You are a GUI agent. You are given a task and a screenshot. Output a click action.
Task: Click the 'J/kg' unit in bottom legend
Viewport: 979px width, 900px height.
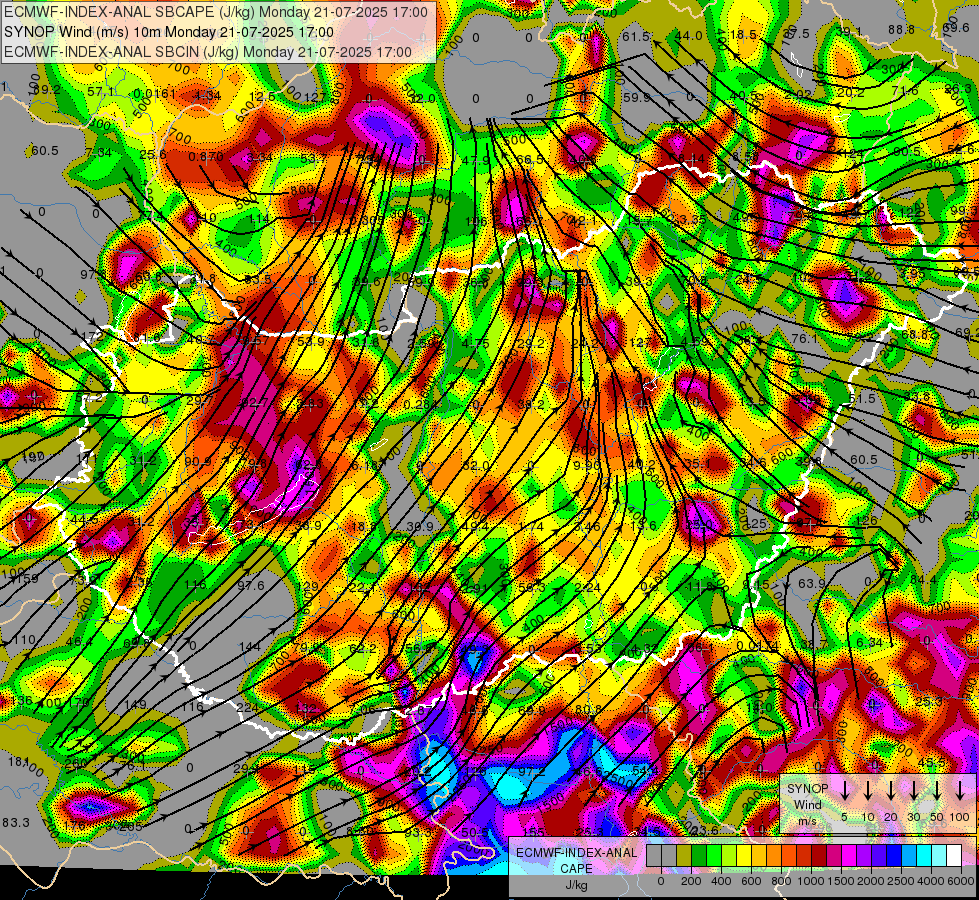576,885
